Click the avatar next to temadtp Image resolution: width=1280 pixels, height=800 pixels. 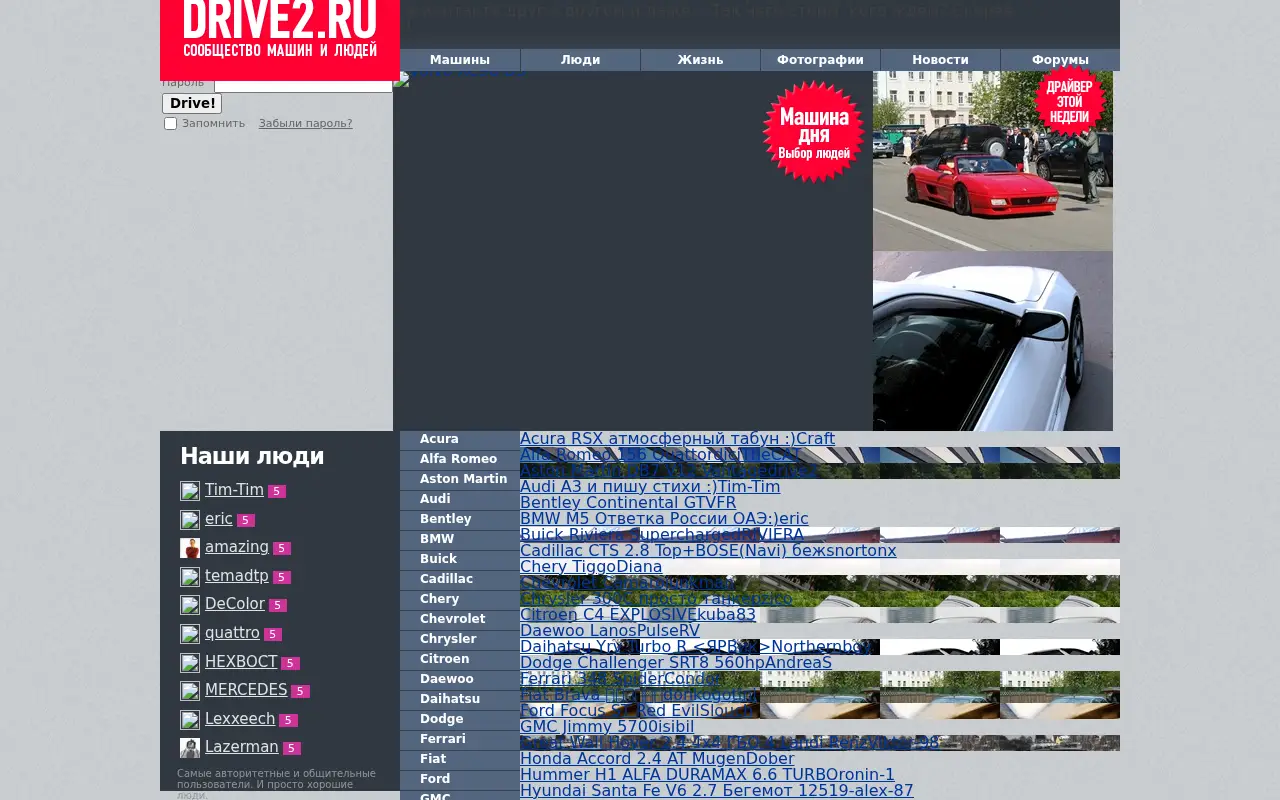coord(190,577)
